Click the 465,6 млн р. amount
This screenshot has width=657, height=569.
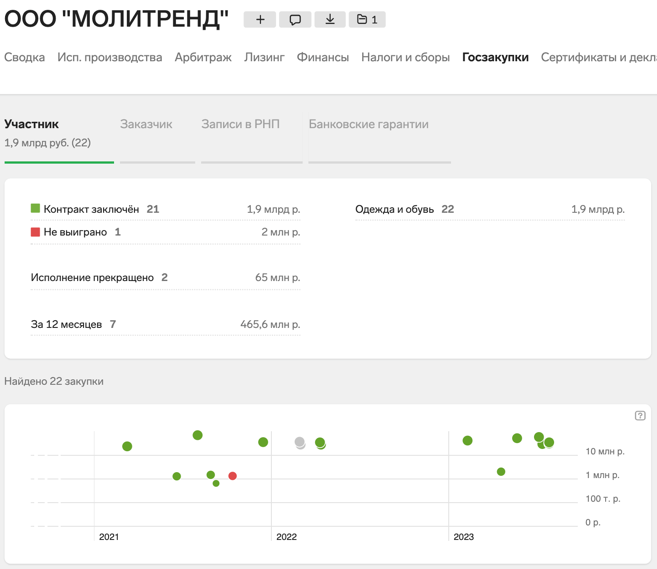pos(270,324)
